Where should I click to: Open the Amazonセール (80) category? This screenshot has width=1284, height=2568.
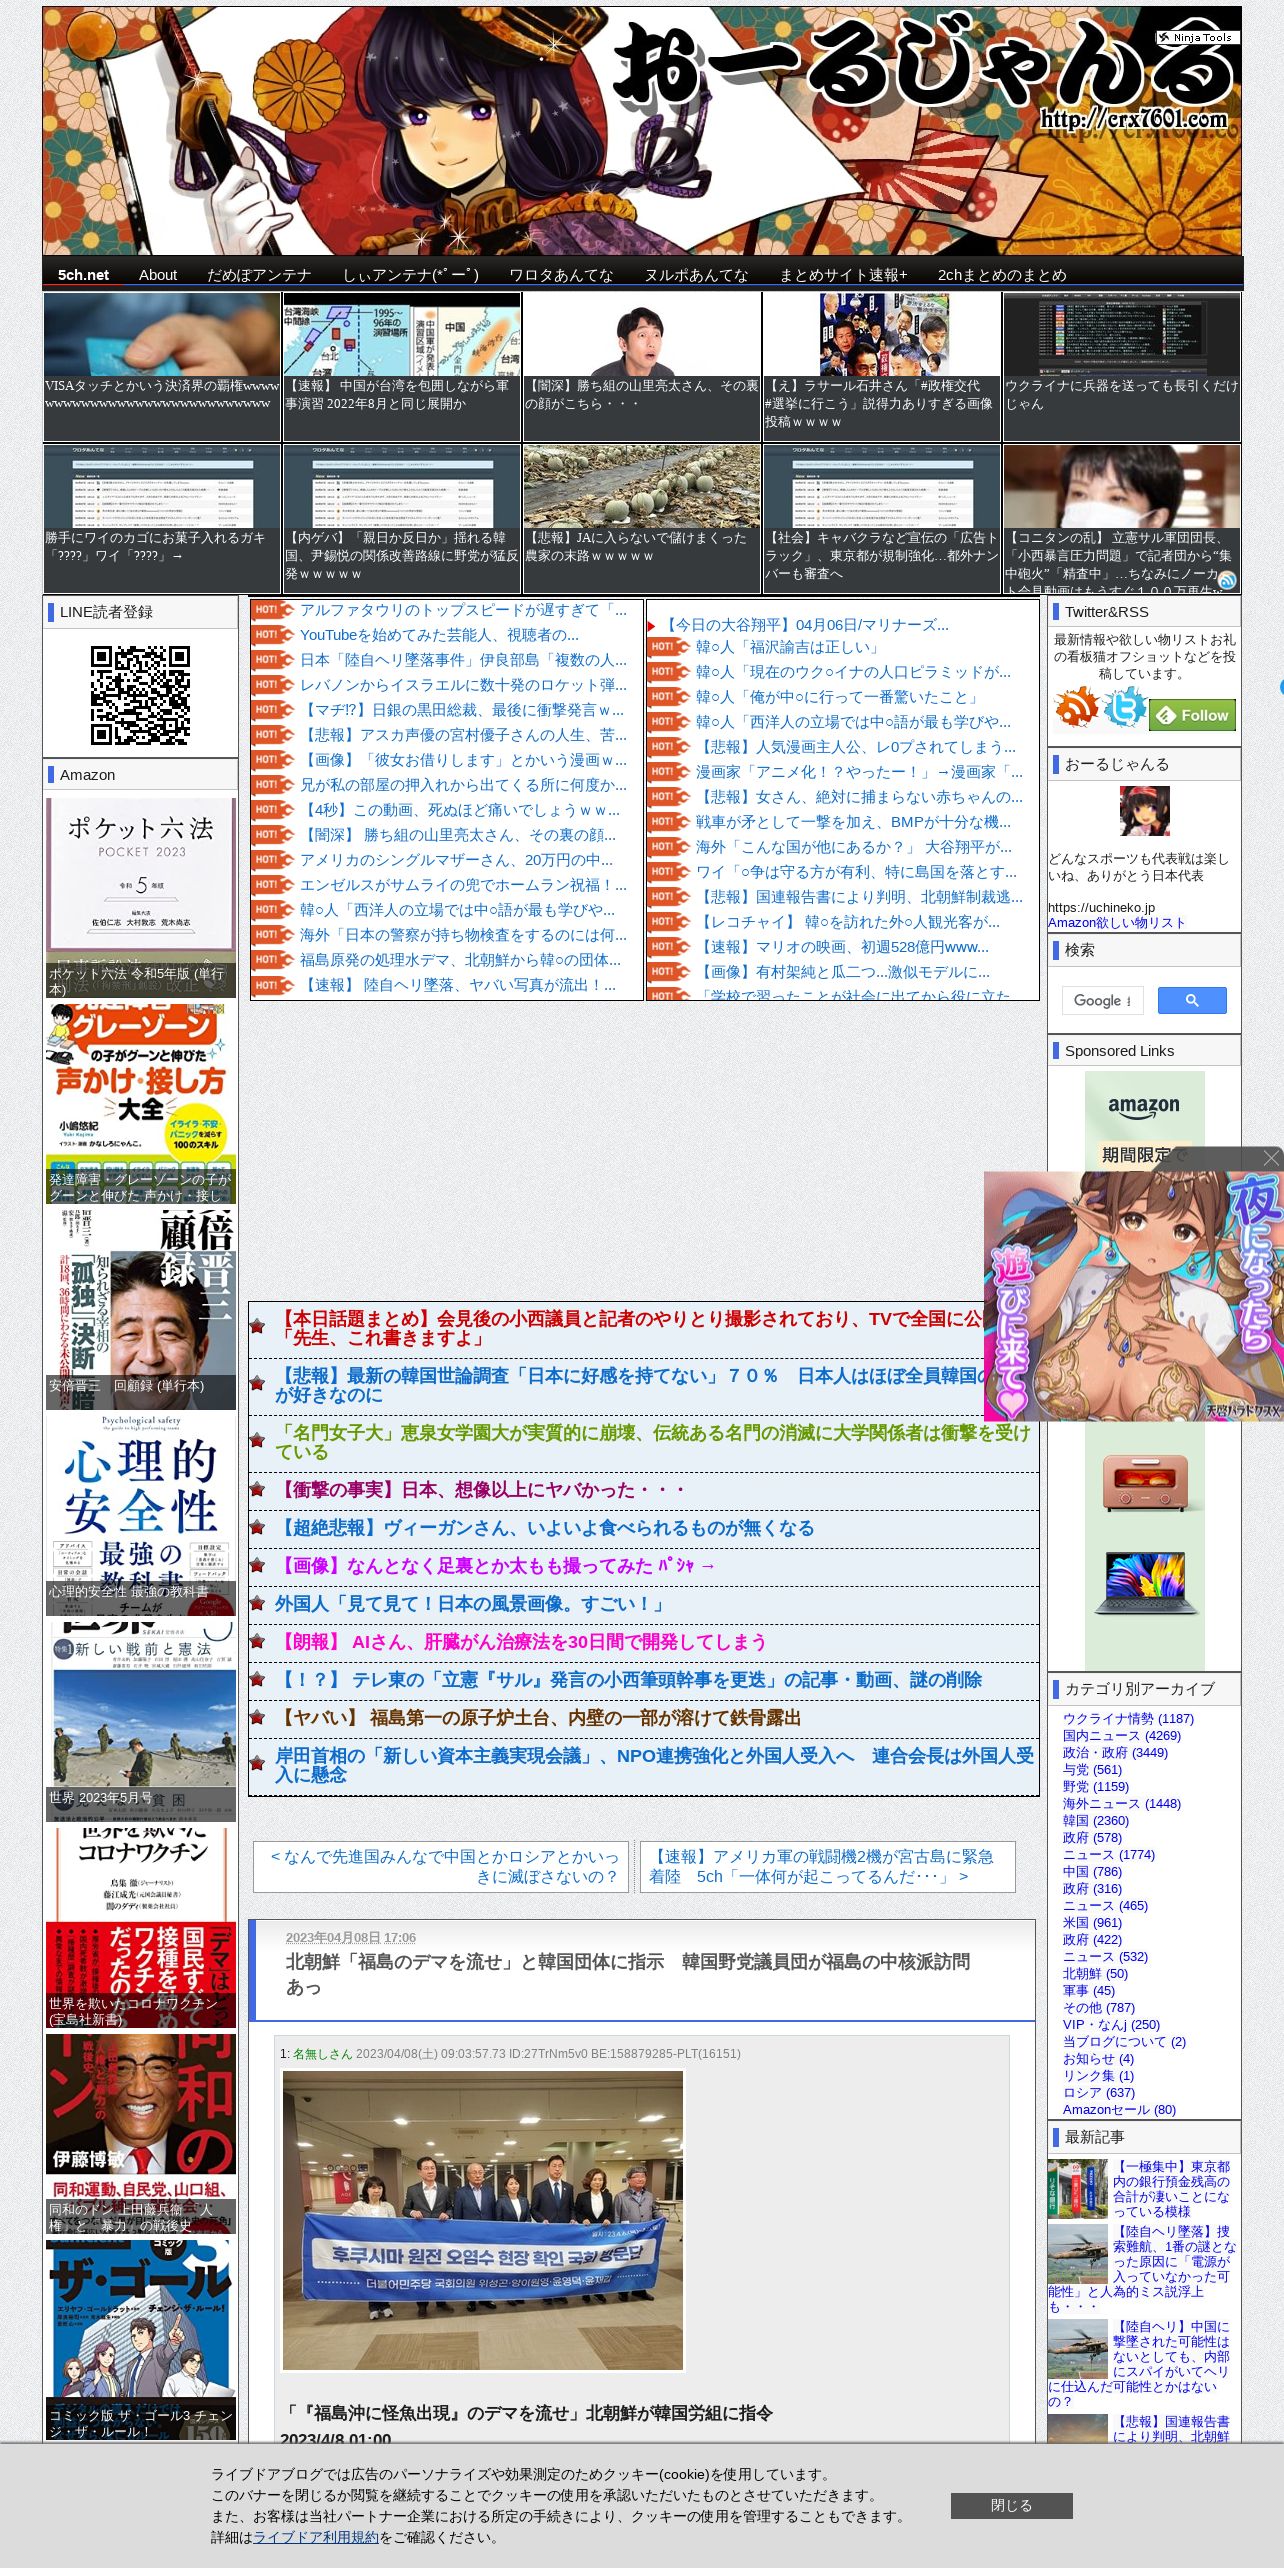point(1119,2110)
